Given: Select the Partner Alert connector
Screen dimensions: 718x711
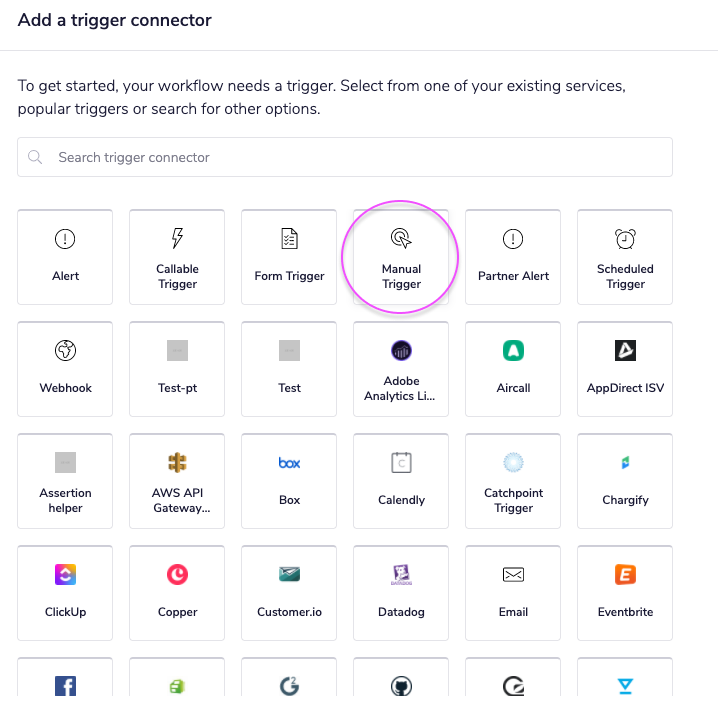Looking at the screenshot, I should coord(513,256).
